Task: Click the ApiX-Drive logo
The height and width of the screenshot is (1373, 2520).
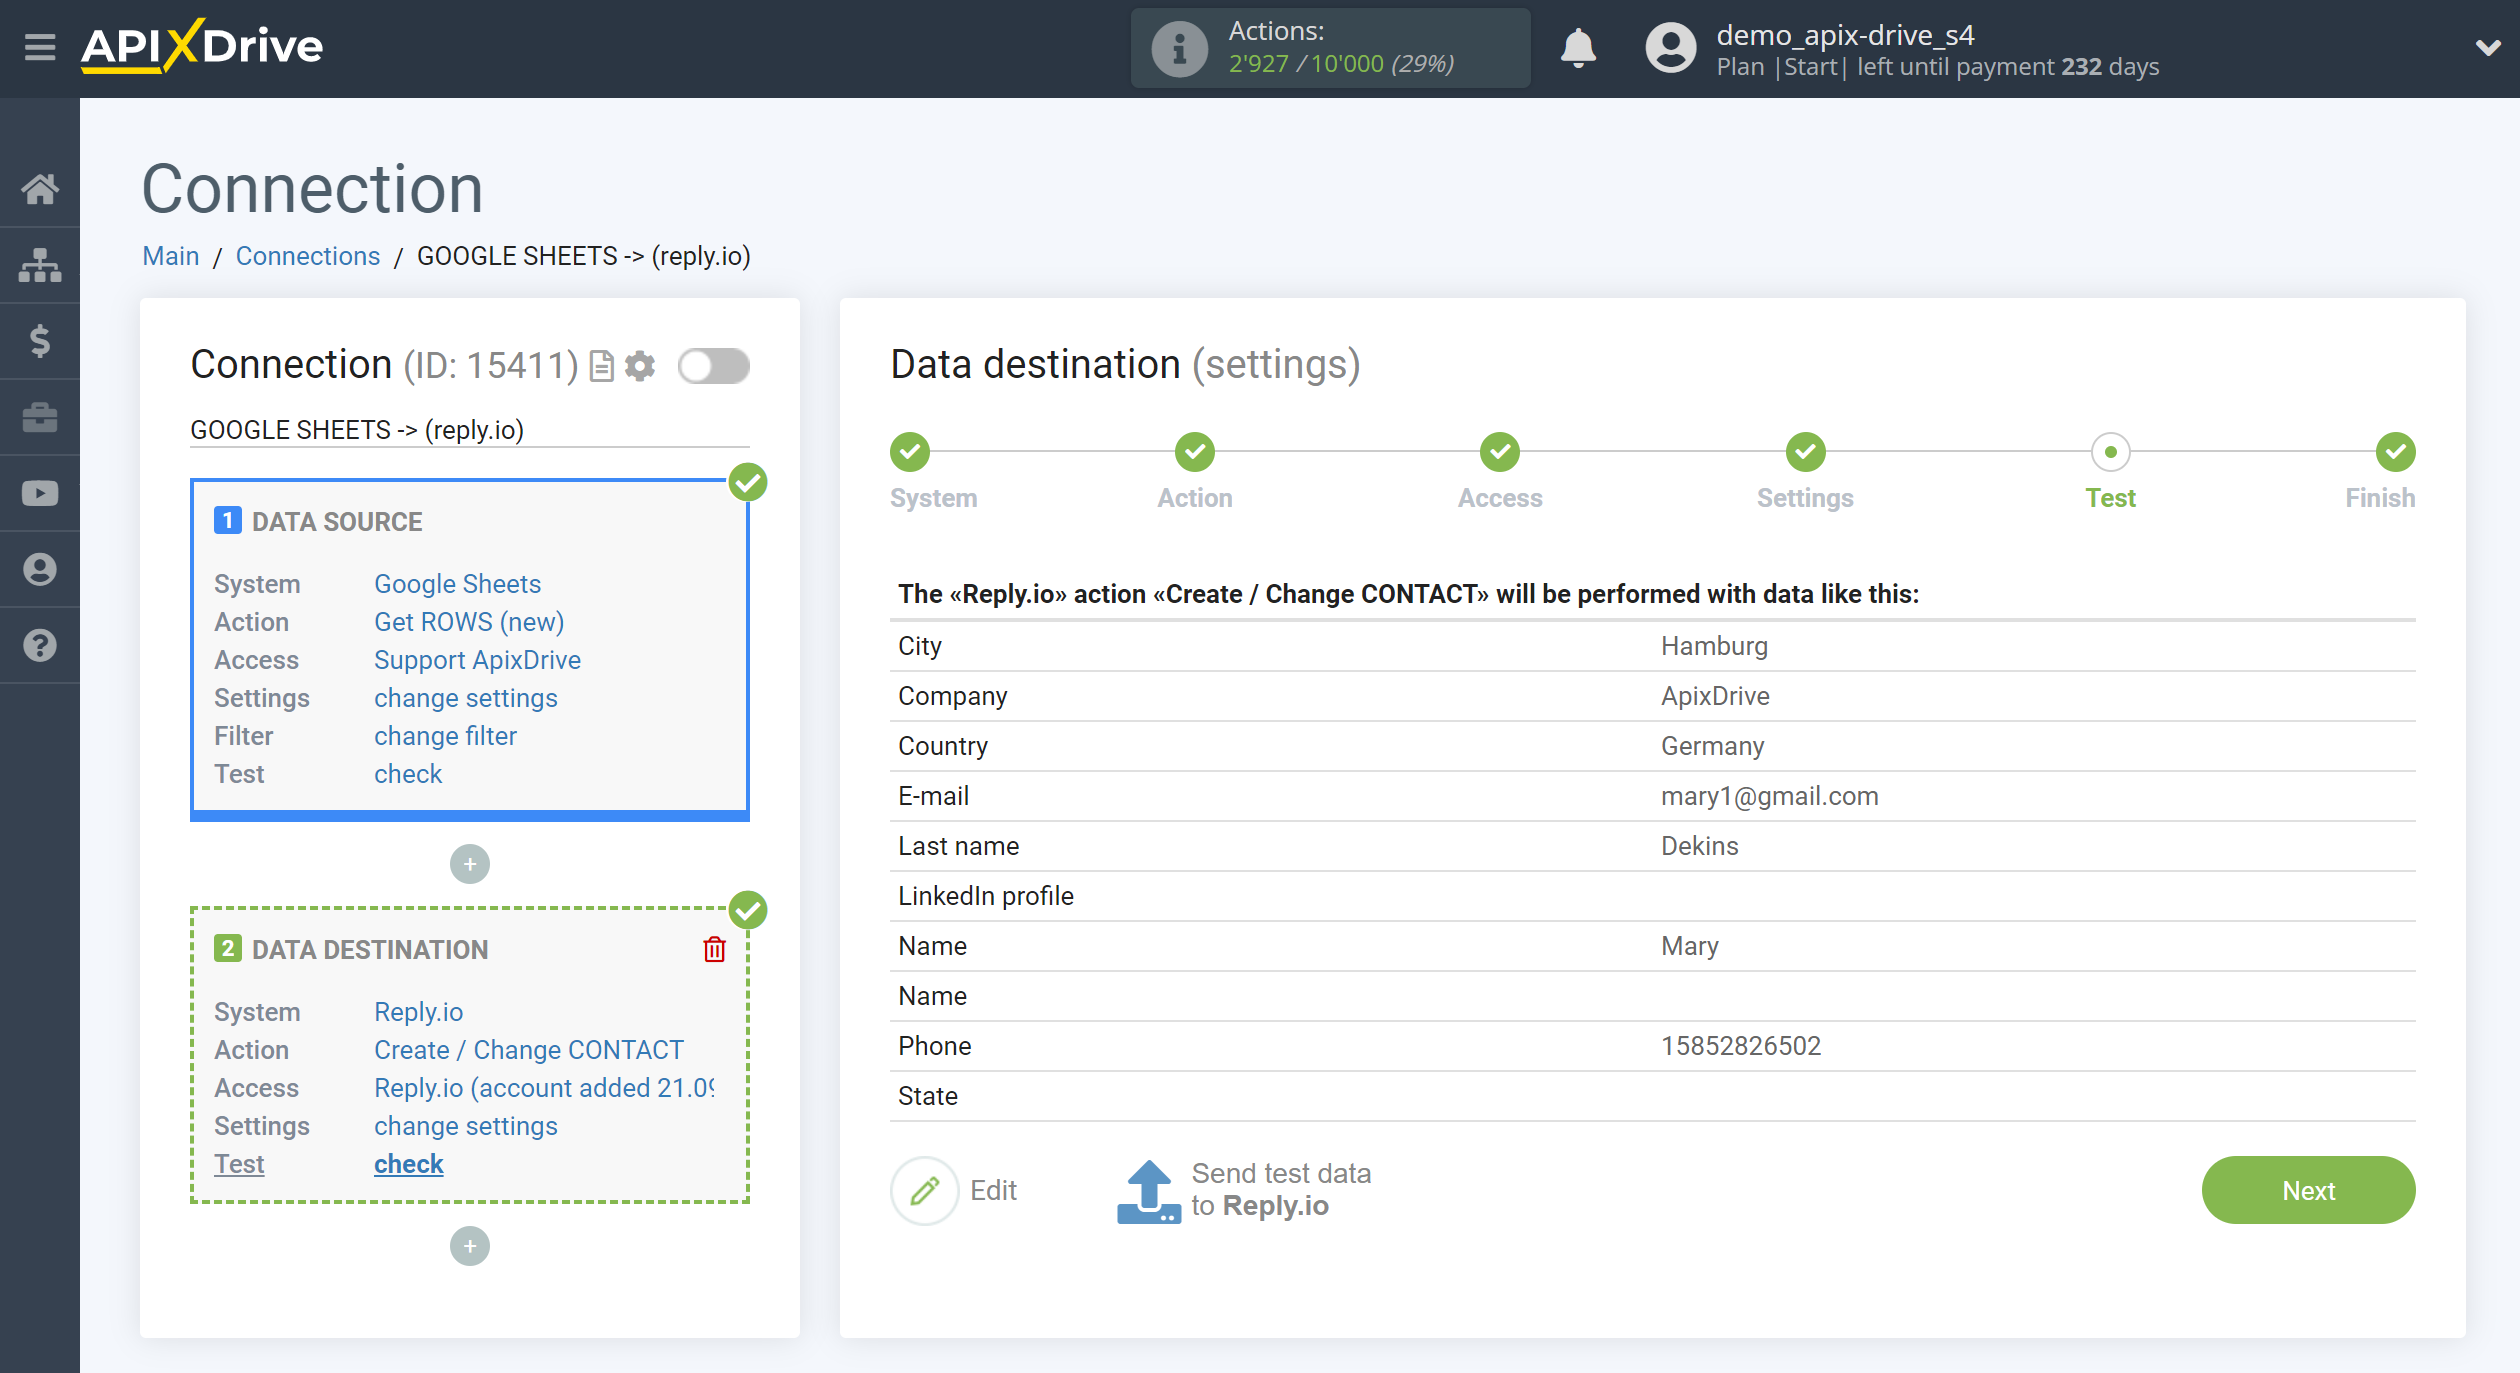Action: click(x=202, y=46)
